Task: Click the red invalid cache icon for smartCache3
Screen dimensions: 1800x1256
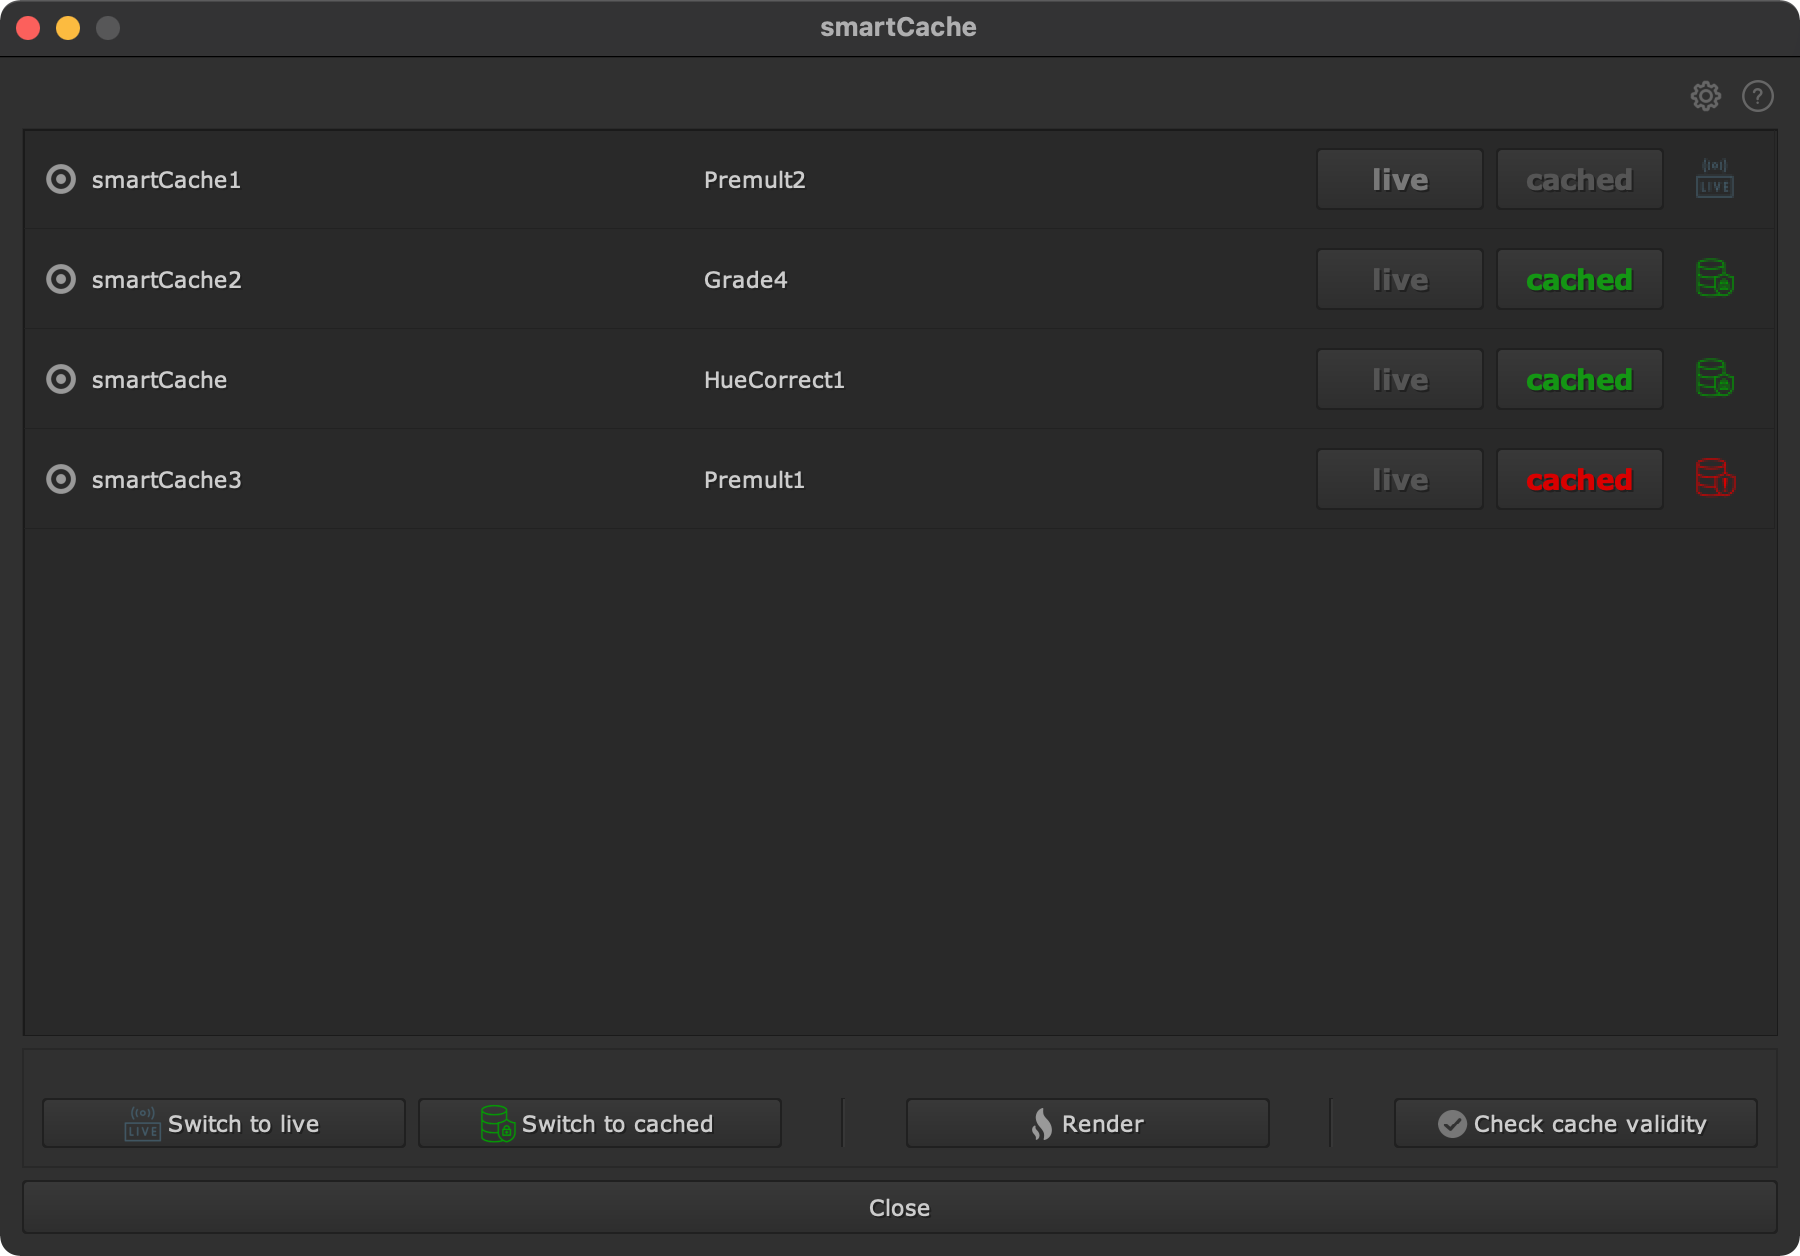Action: pos(1714,479)
